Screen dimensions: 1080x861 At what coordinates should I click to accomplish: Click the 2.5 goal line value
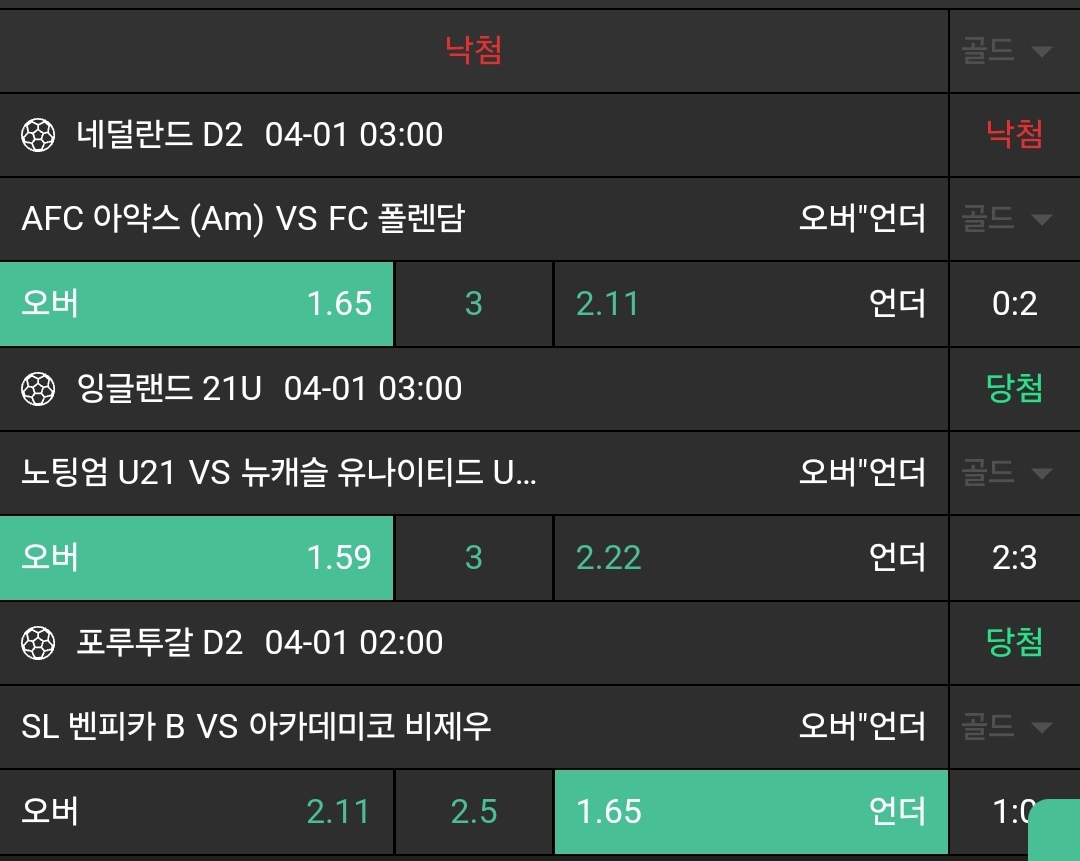tap(474, 811)
